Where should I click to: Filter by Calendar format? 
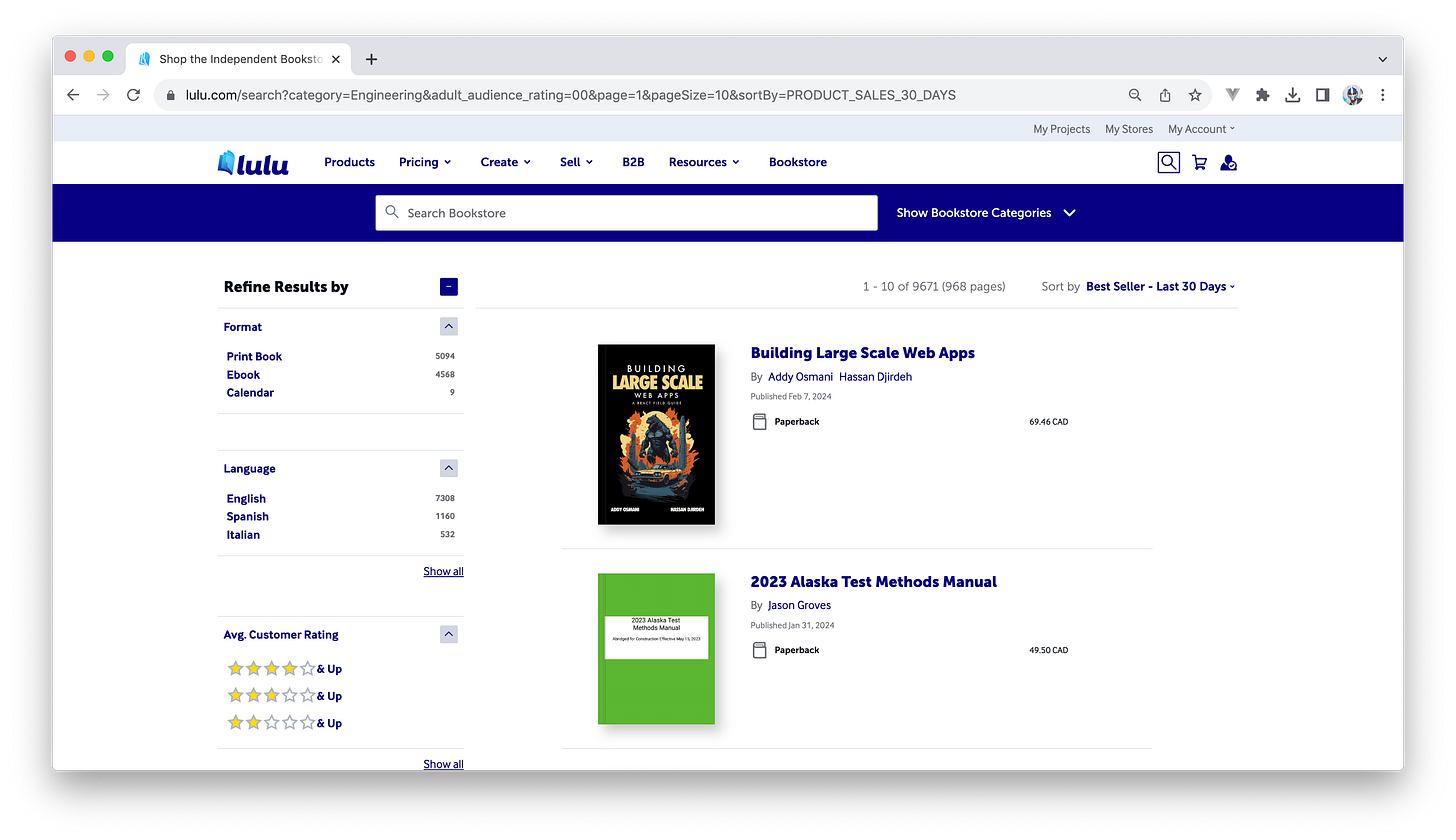250,393
